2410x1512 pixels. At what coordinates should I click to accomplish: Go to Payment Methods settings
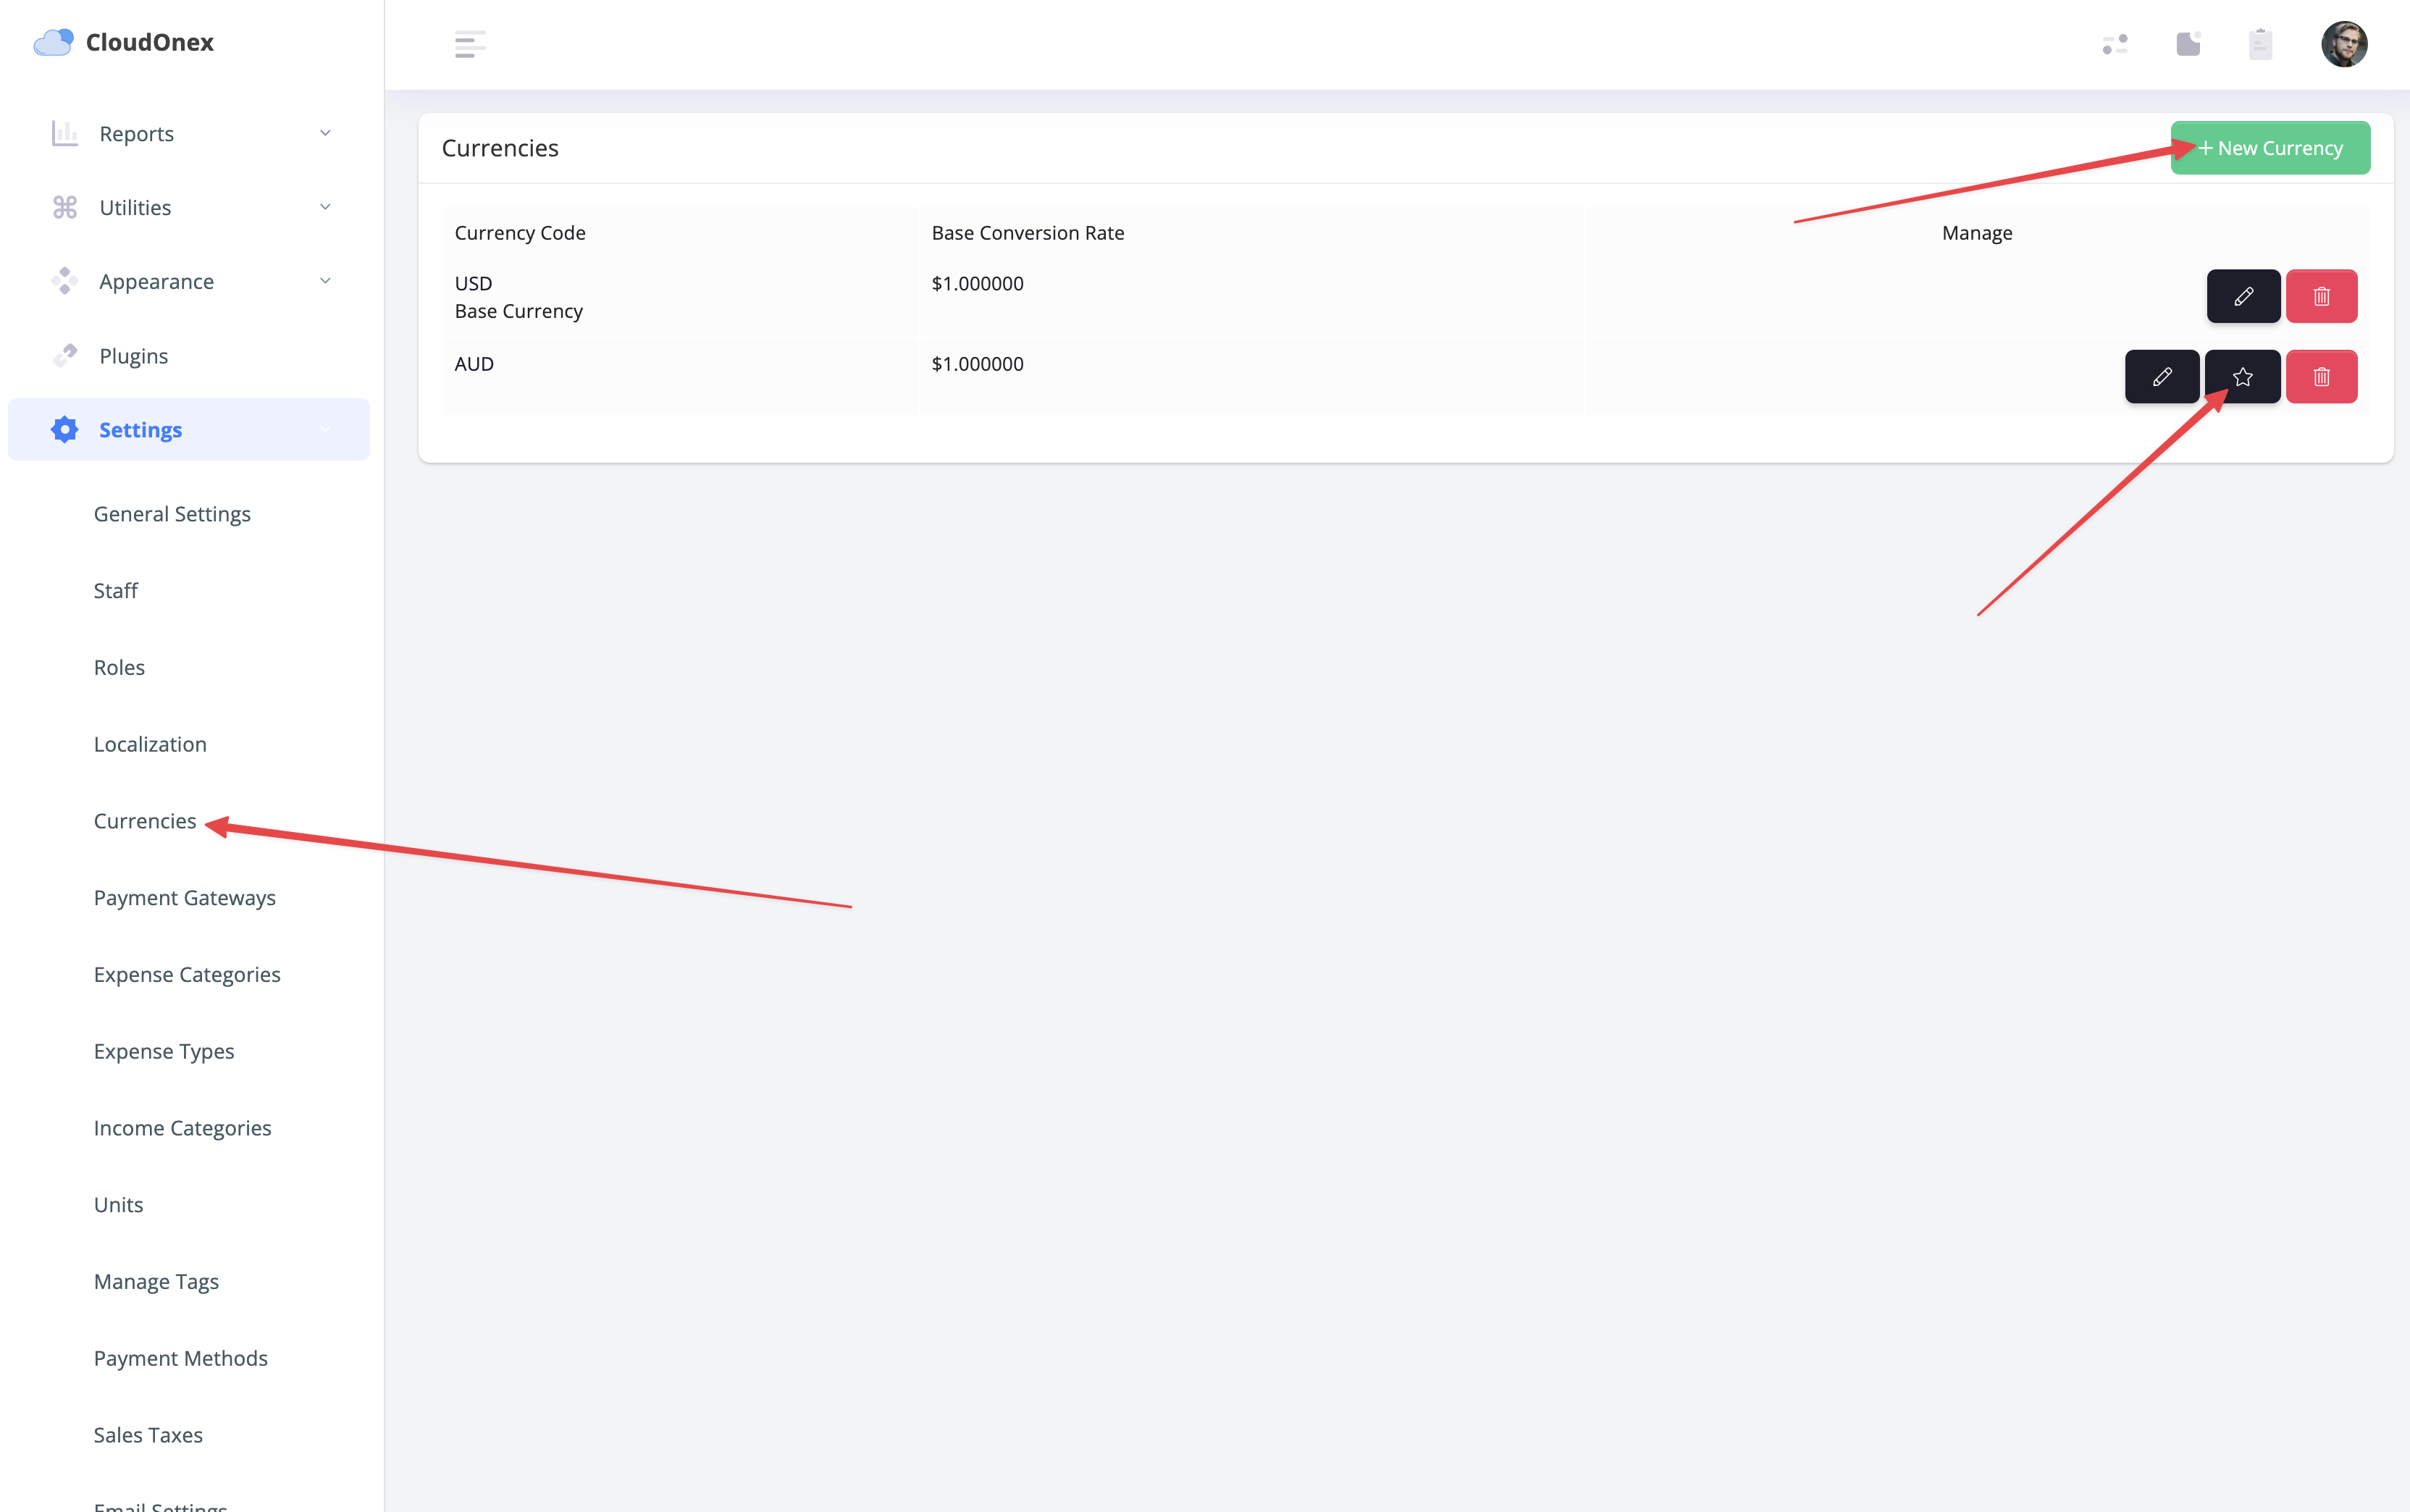[x=181, y=1358]
